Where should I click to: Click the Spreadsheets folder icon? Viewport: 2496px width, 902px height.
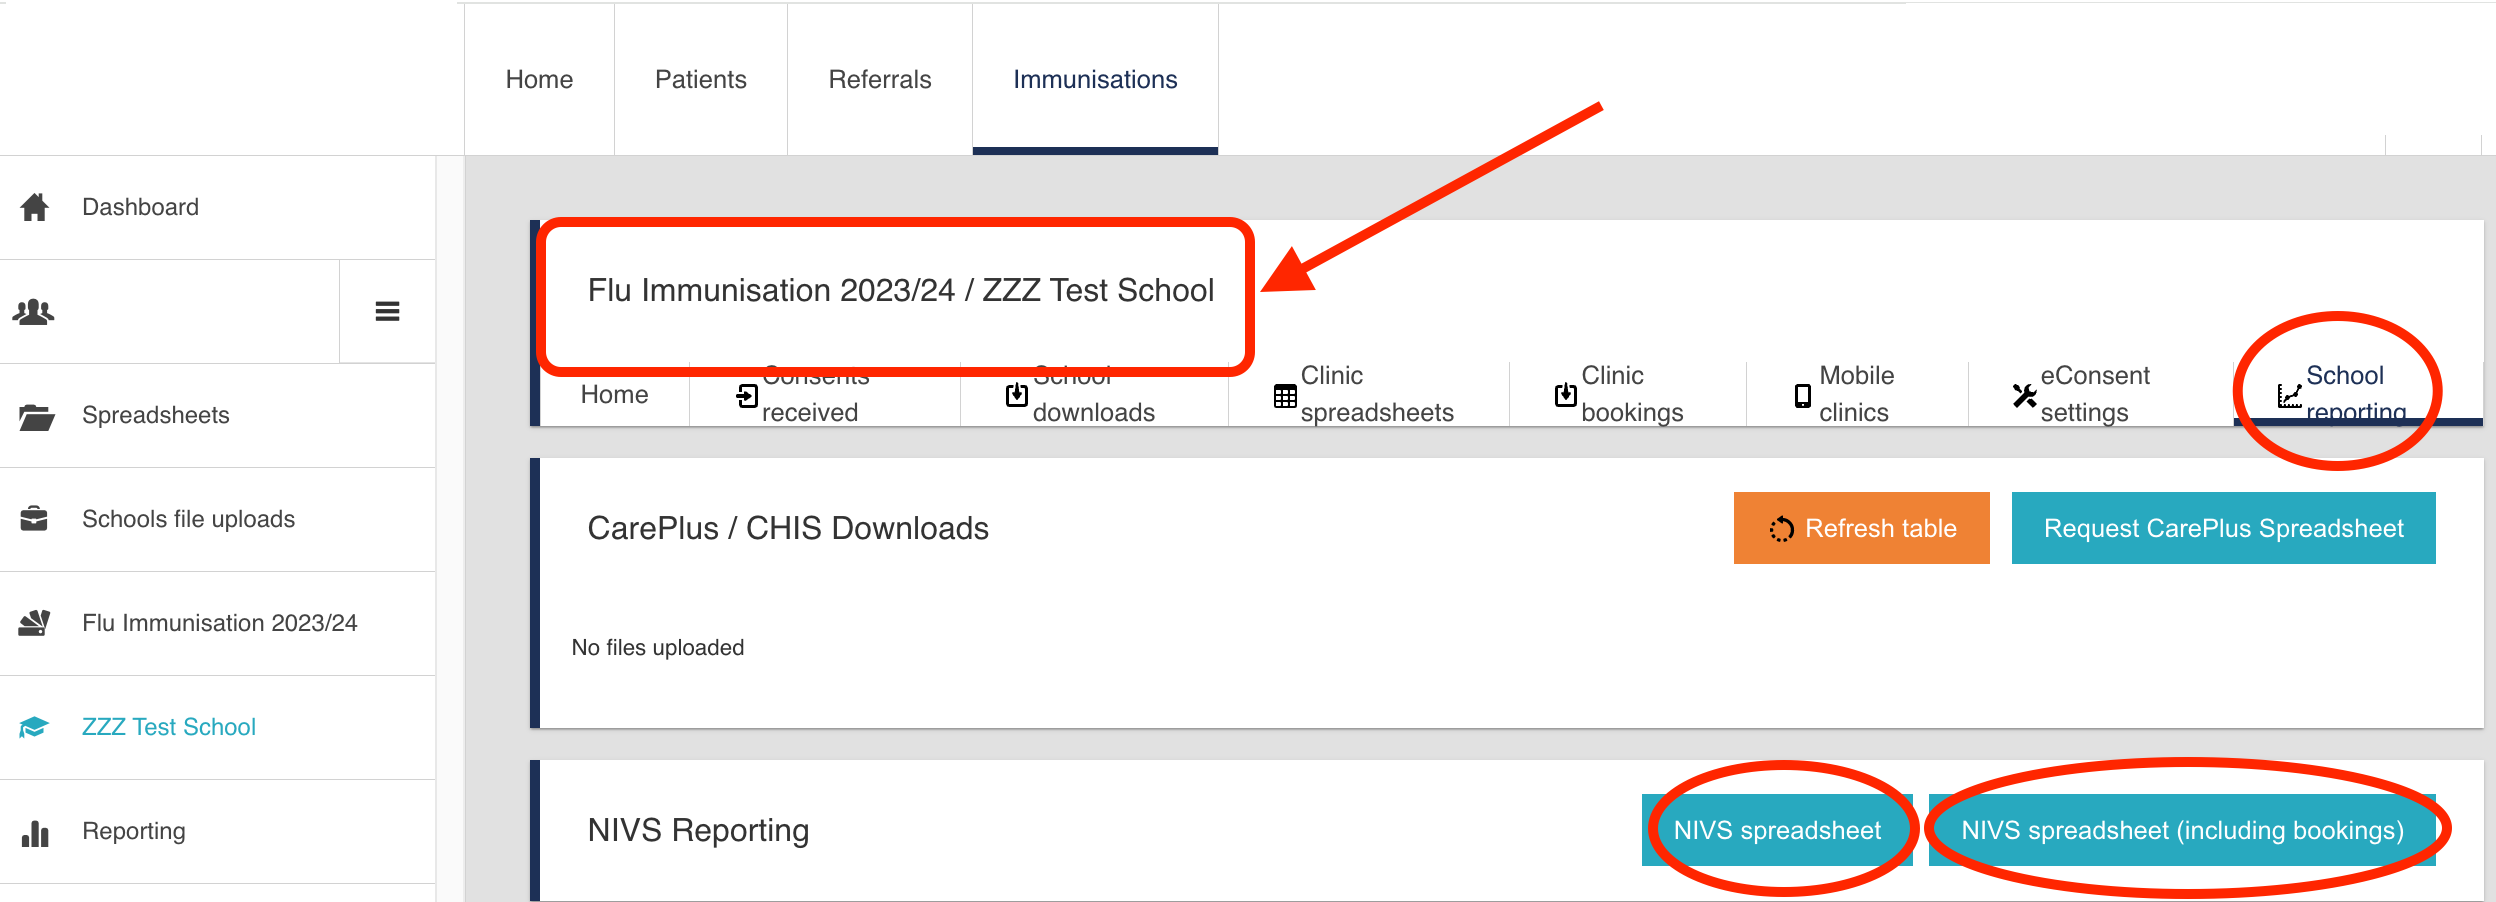click(x=36, y=416)
